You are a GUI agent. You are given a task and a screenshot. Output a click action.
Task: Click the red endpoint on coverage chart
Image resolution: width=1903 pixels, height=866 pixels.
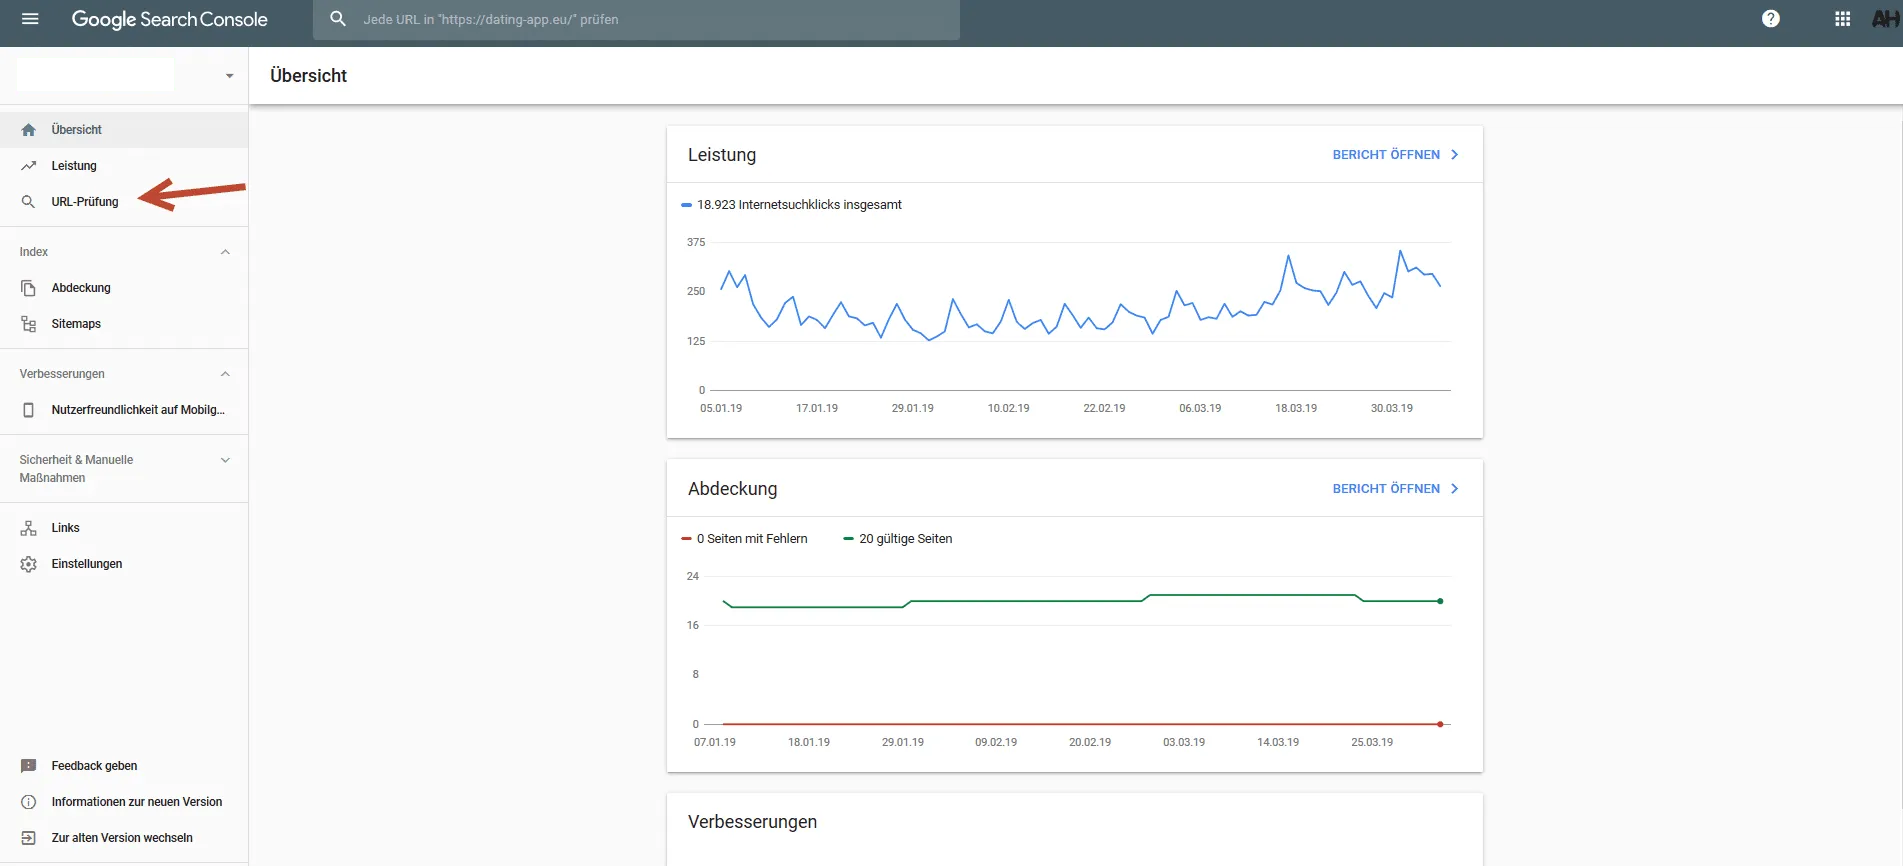(1440, 724)
